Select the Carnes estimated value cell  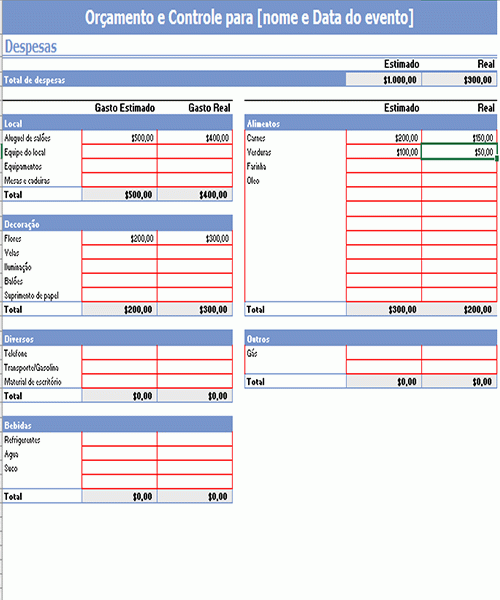click(x=384, y=137)
